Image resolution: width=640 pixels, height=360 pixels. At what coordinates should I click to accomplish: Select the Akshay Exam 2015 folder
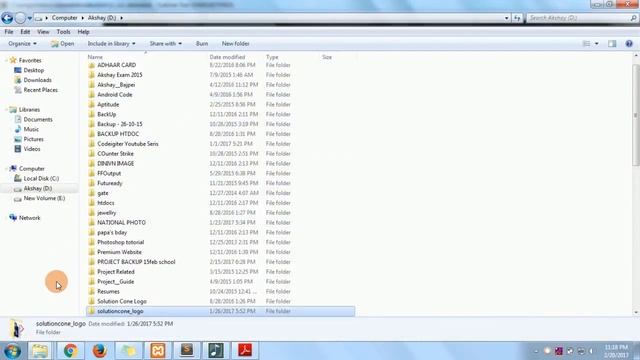[120, 75]
